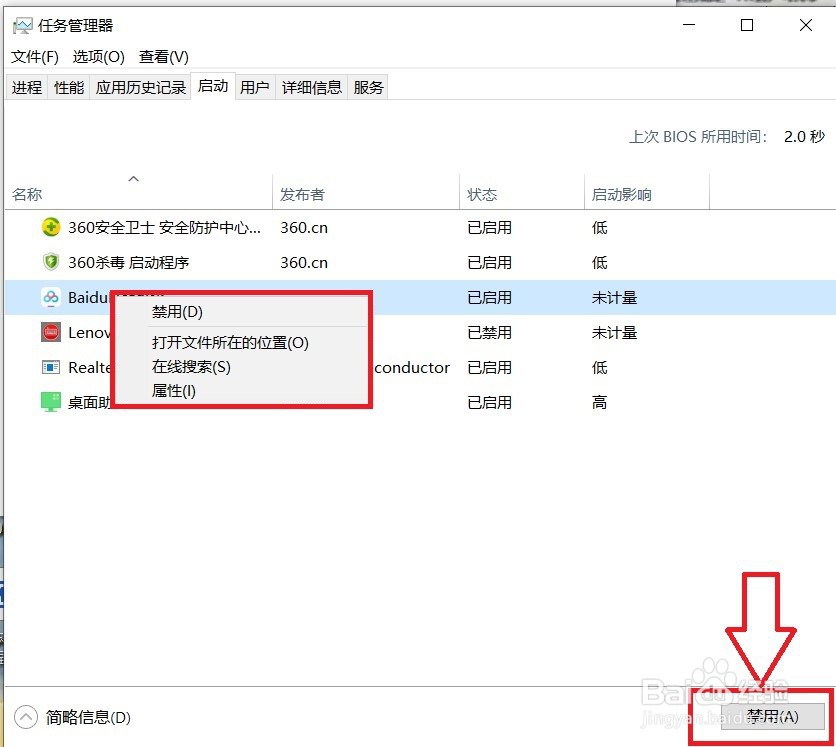
Task: Switch to the 性能 tab
Action: (67, 87)
